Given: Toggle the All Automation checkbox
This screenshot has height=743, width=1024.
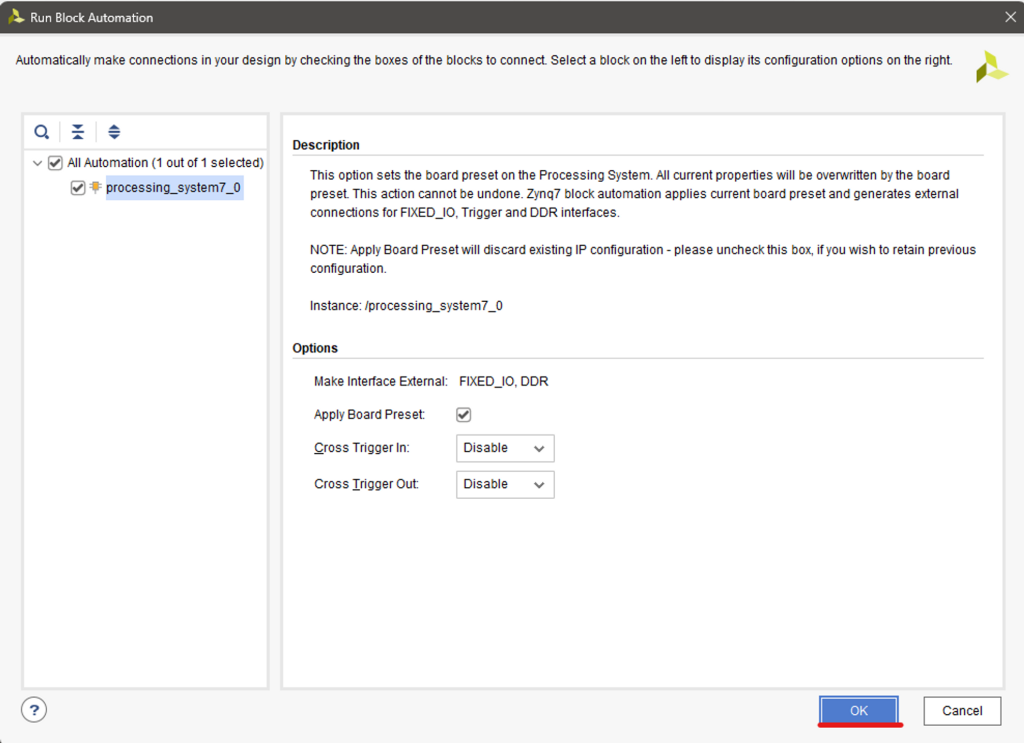Looking at the screenshot, I should 56,163.
